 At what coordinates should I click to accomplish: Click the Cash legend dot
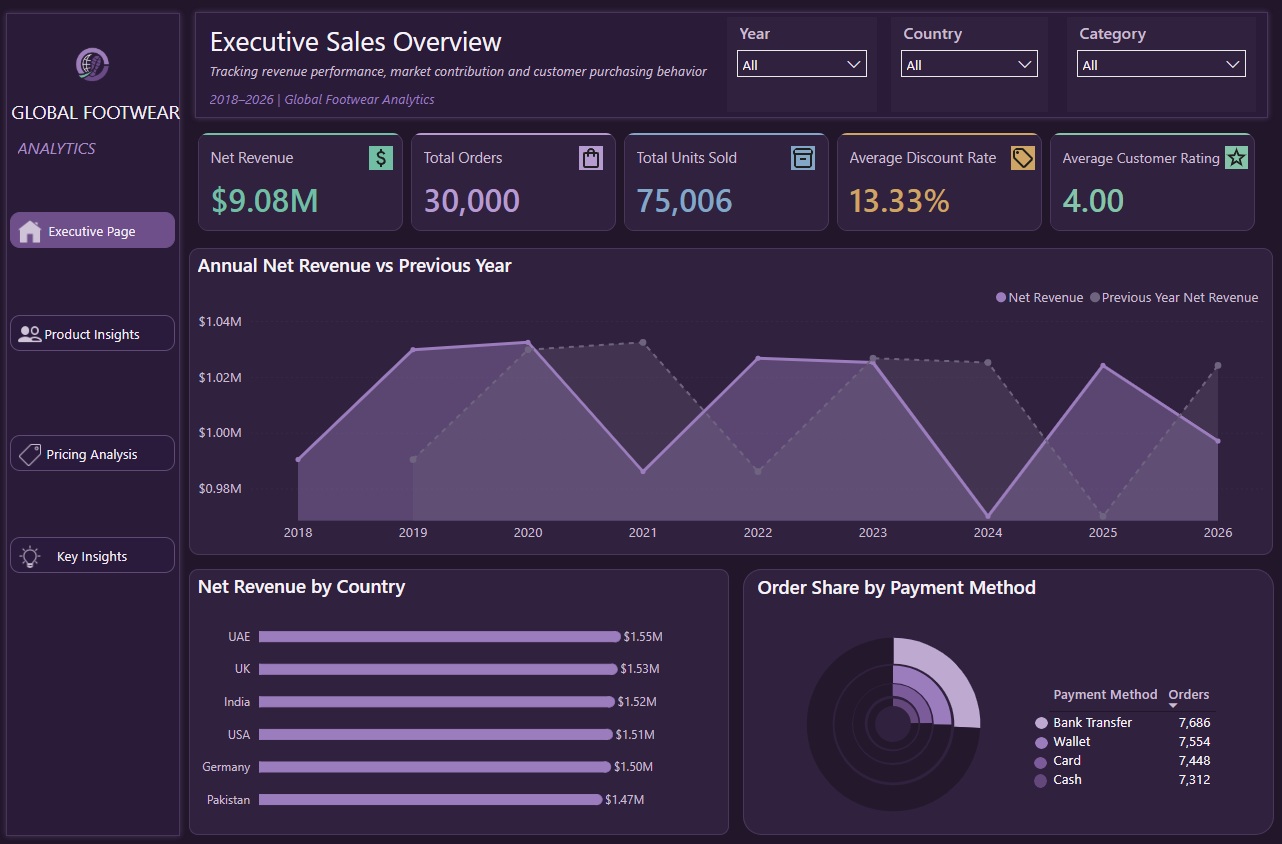[x=1041, y=780]
